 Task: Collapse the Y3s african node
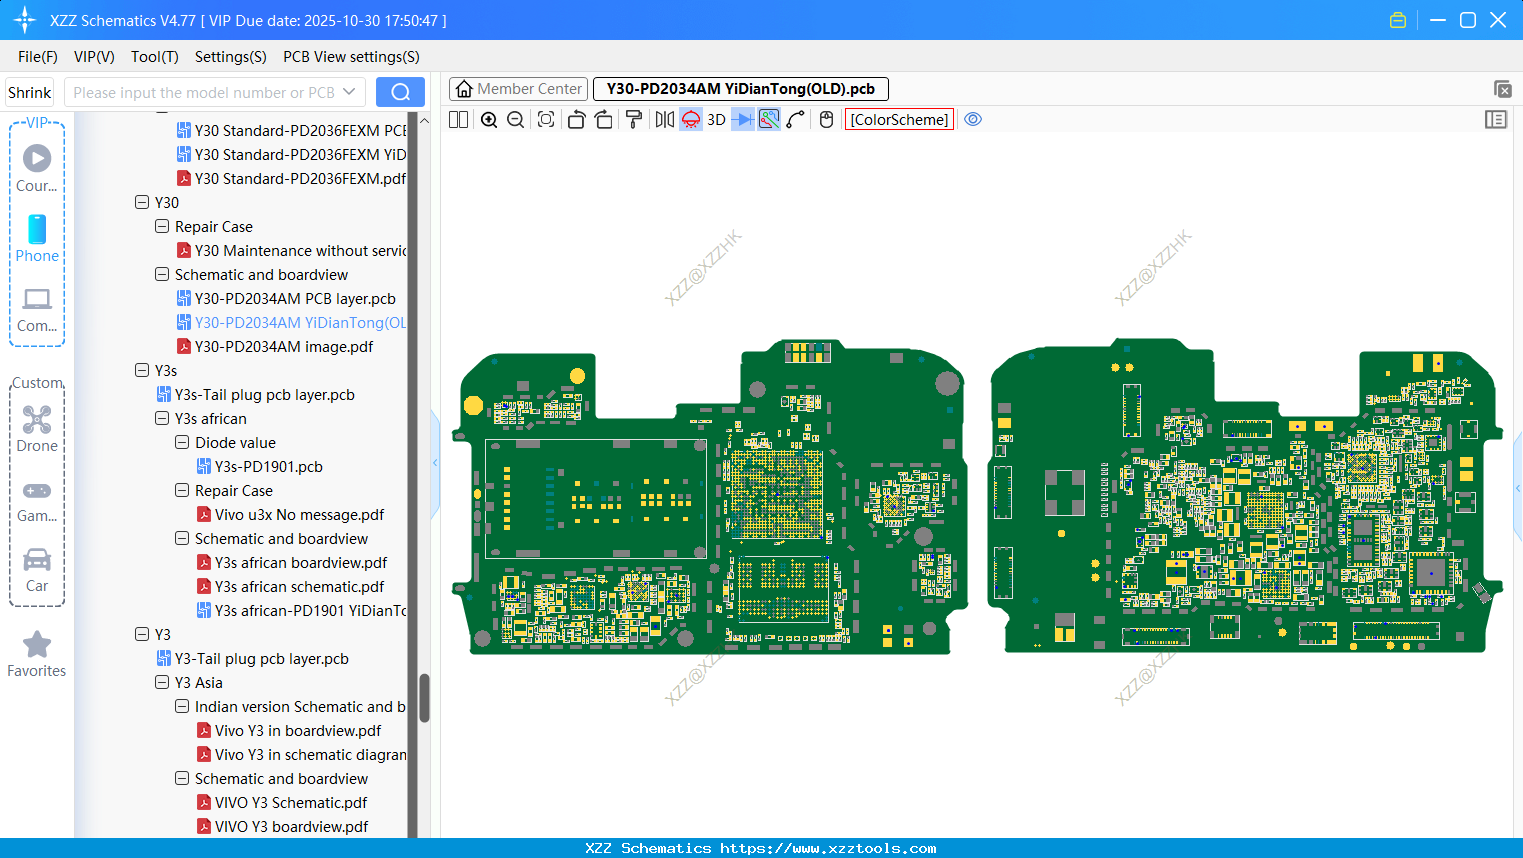[162, 418]
